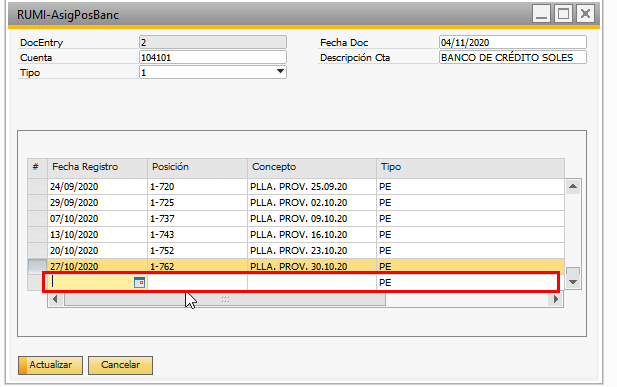Click the # column header
Viewport: 617px width, 387px height.
[37, 167]
